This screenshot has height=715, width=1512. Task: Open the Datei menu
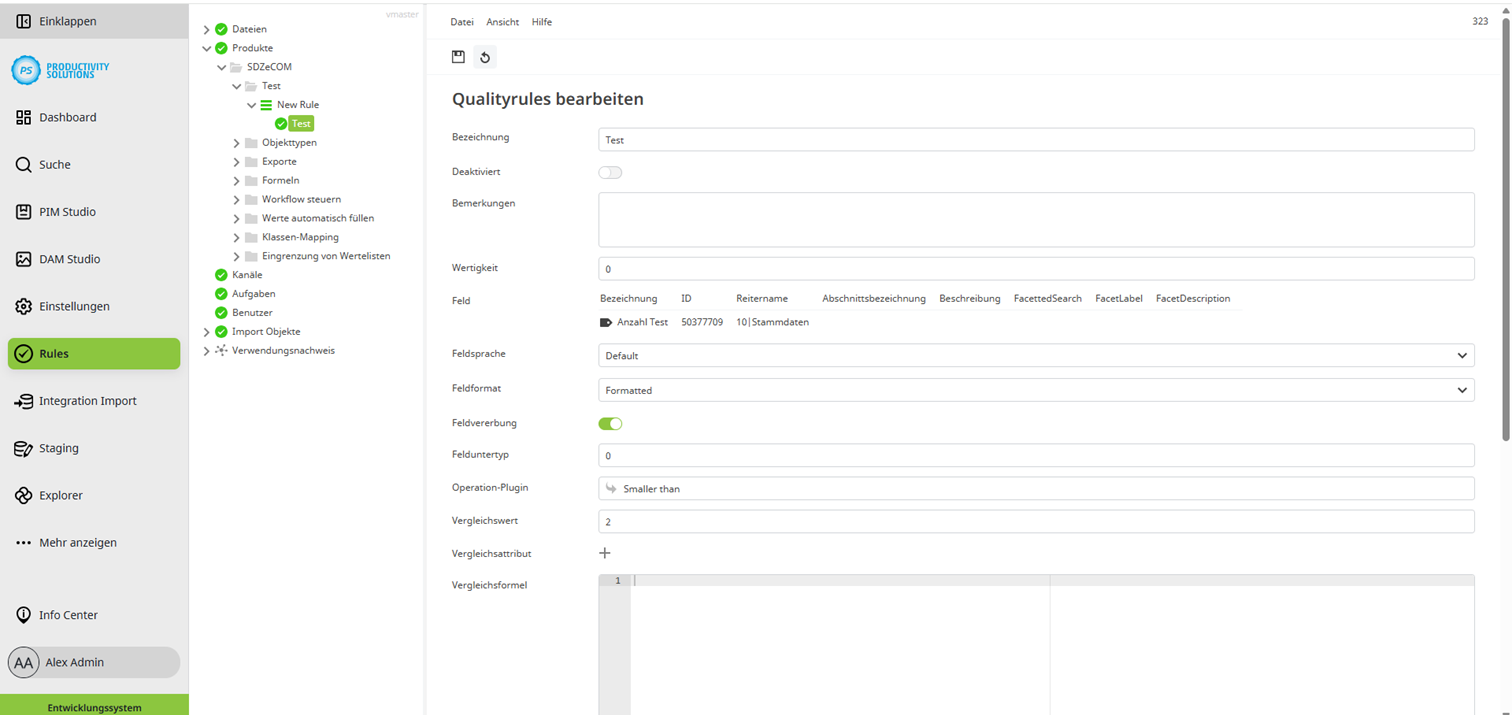point(462,22)
